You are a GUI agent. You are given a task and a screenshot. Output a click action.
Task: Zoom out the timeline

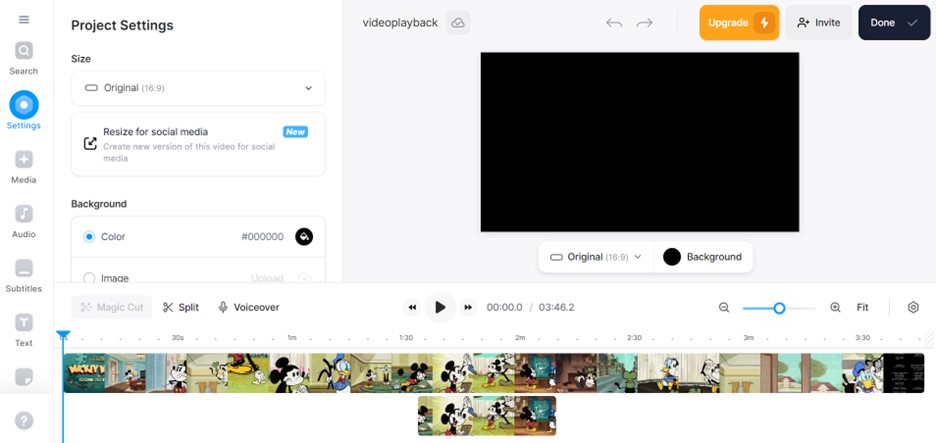[x=724, y=307]
